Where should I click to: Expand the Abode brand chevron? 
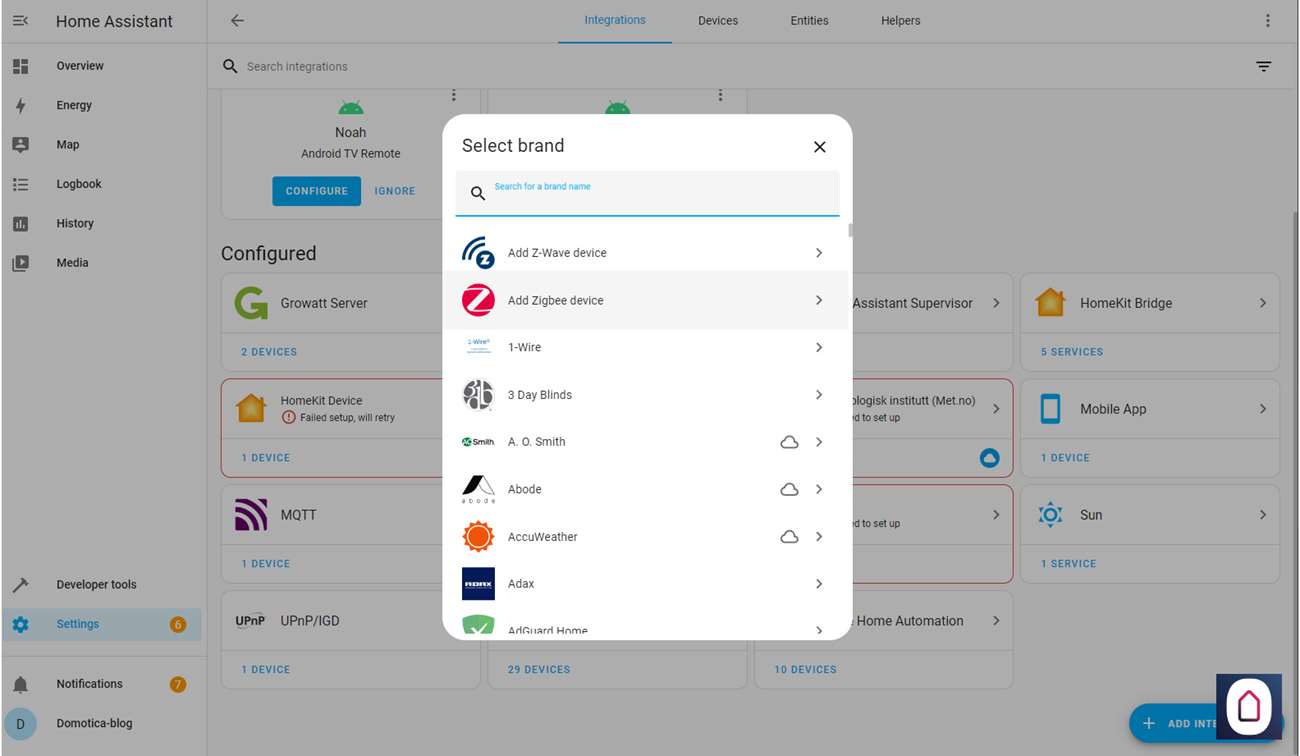[x=819, y=489]
